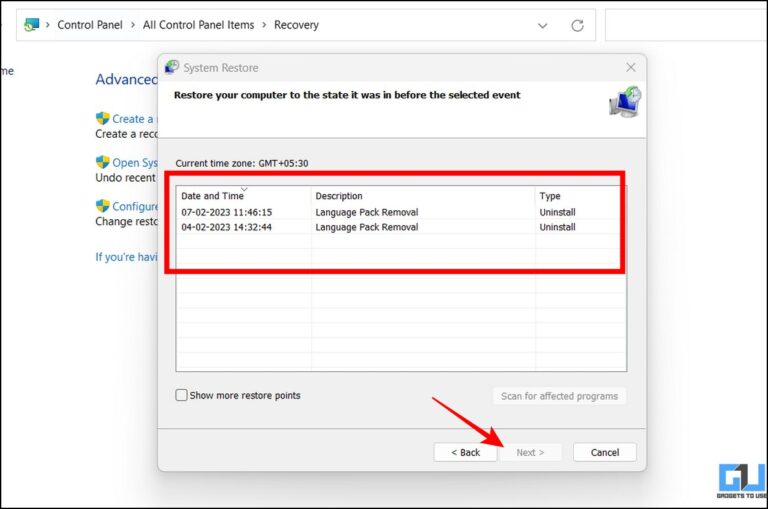This screenshot has height=509, width=768.
Task: Click the Next > button
Action: coord(530,452)
